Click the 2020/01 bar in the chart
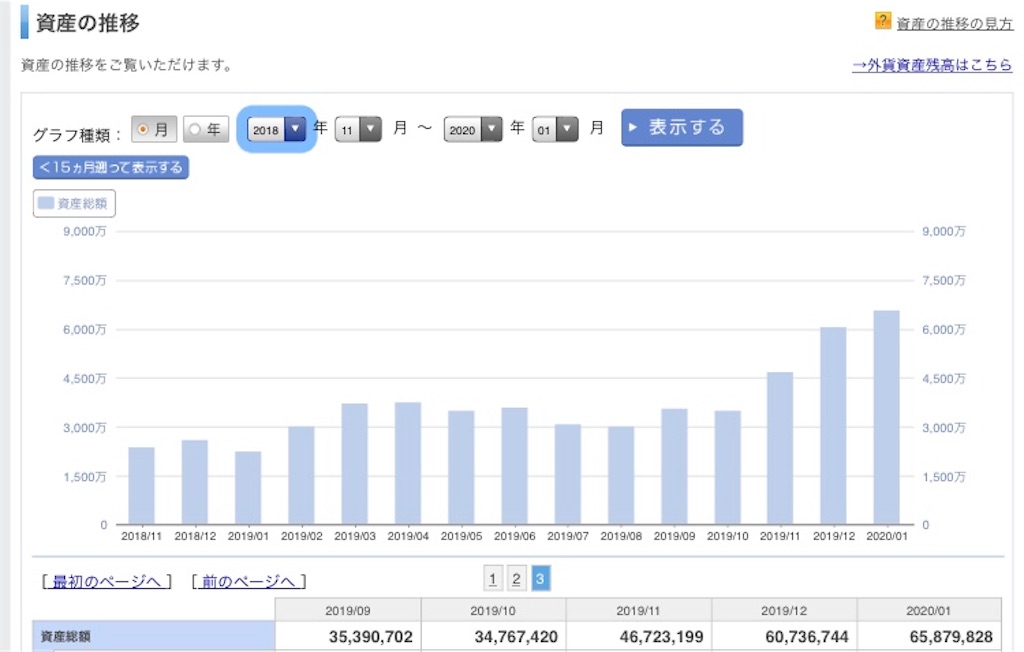This screenshot has height=652, width=1024. [887, 417]
